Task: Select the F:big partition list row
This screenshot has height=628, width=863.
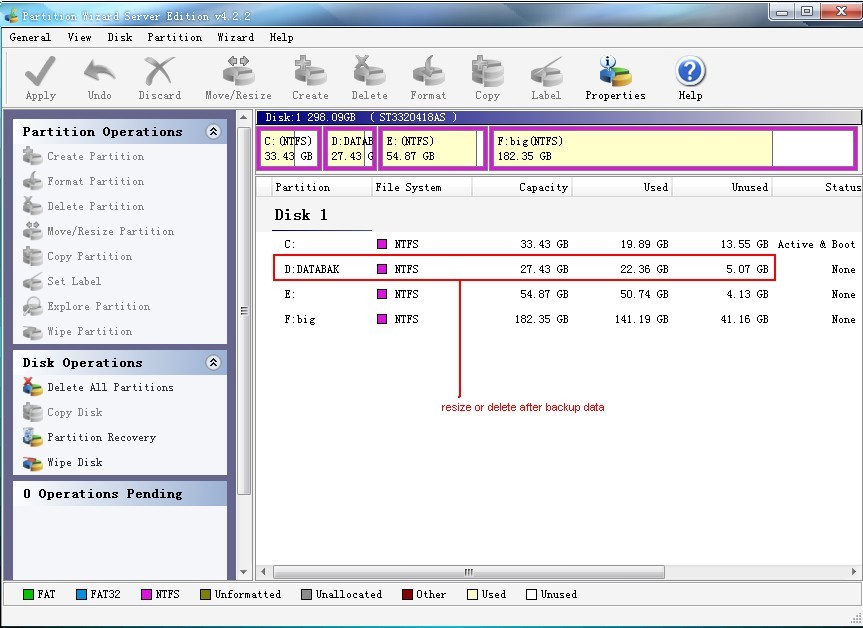Action: pos(567,319)
